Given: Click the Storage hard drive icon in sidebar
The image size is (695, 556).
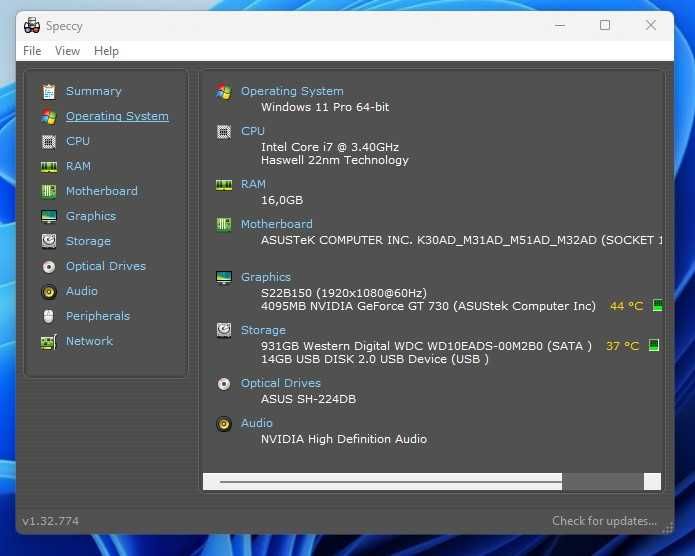Looking at the screenshot, I should [x=49, y=241].
